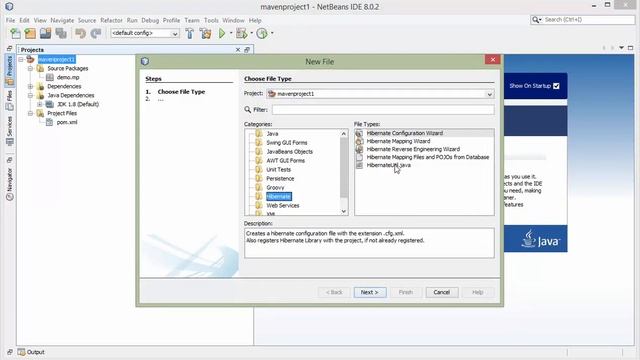Expand the Dependencies node
Screen dimensions: 640x360
(x=30, y=87)
